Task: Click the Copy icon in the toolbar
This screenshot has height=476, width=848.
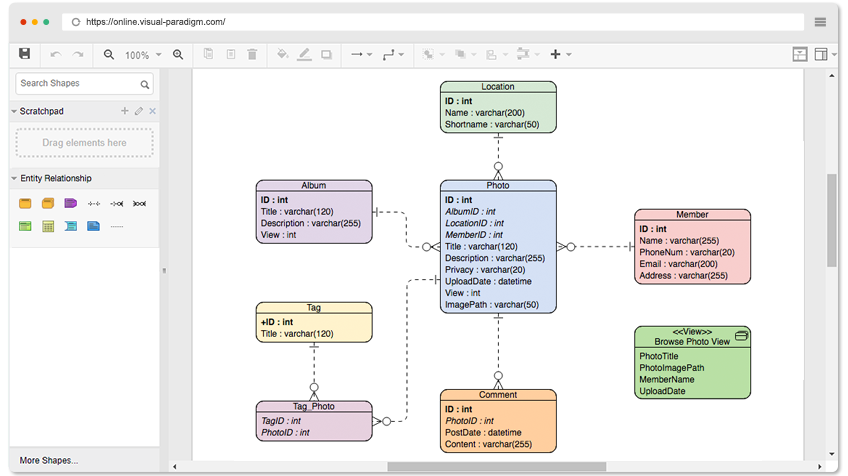Action: tap(208, 54)
